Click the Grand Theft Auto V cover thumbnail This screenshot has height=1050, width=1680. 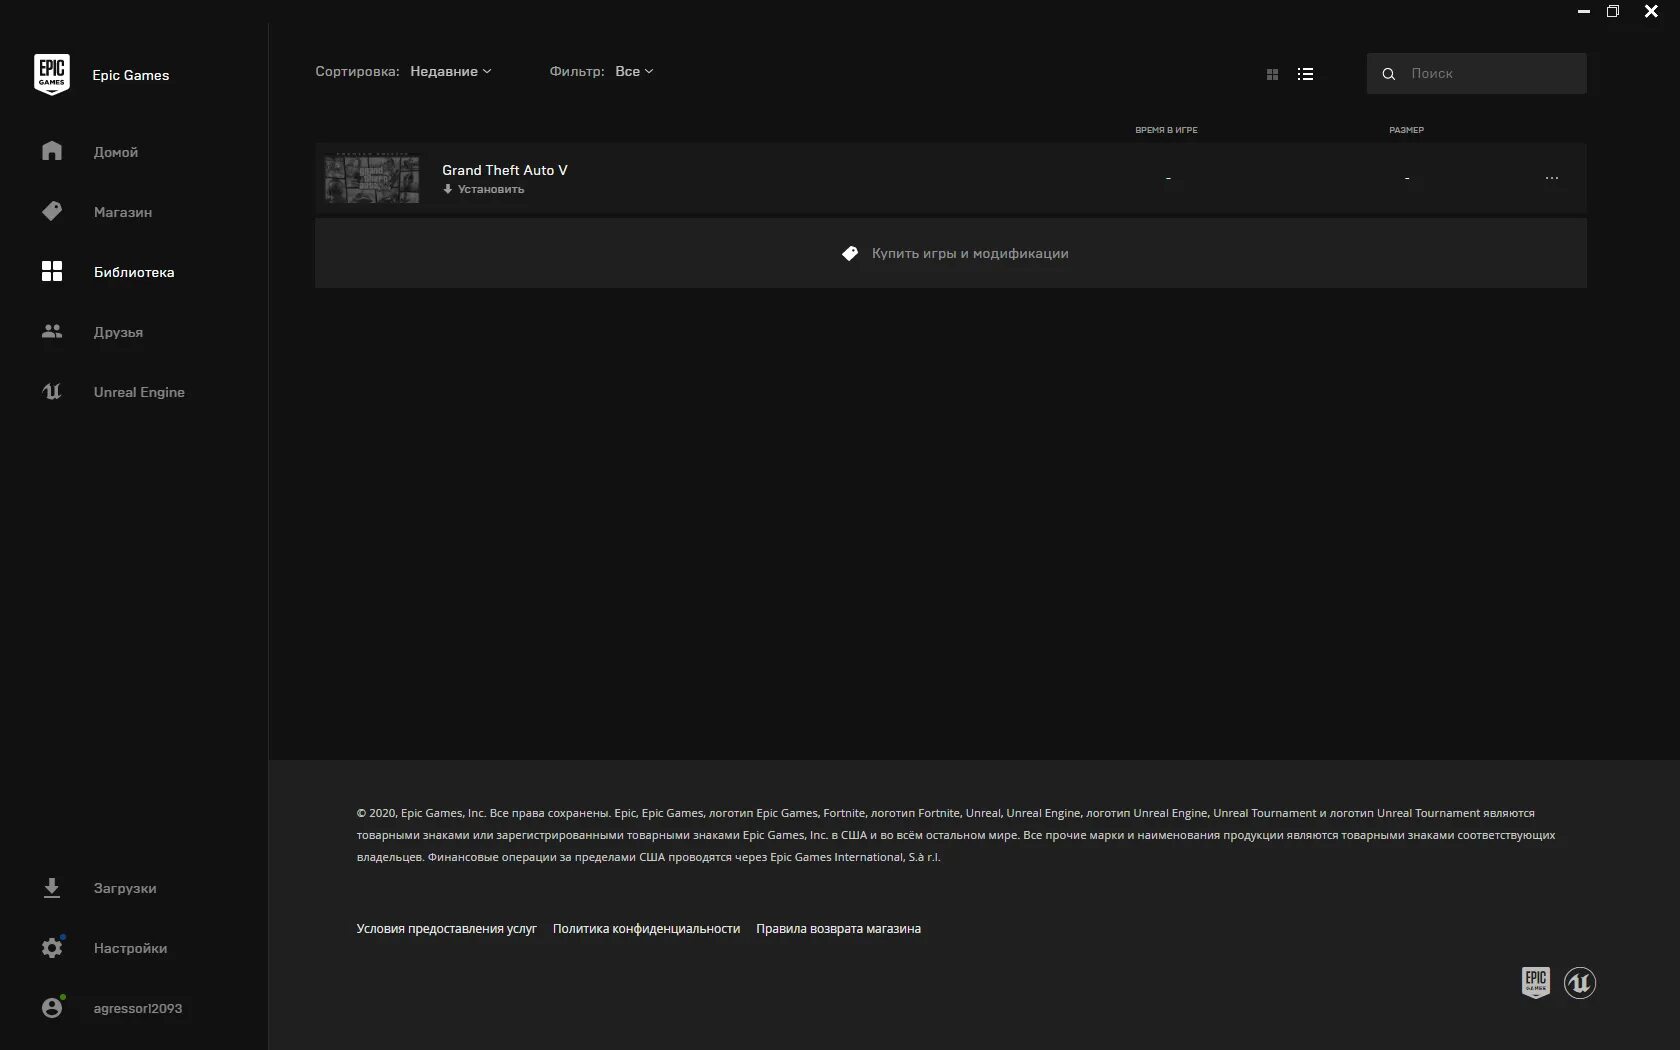[372, 178]
